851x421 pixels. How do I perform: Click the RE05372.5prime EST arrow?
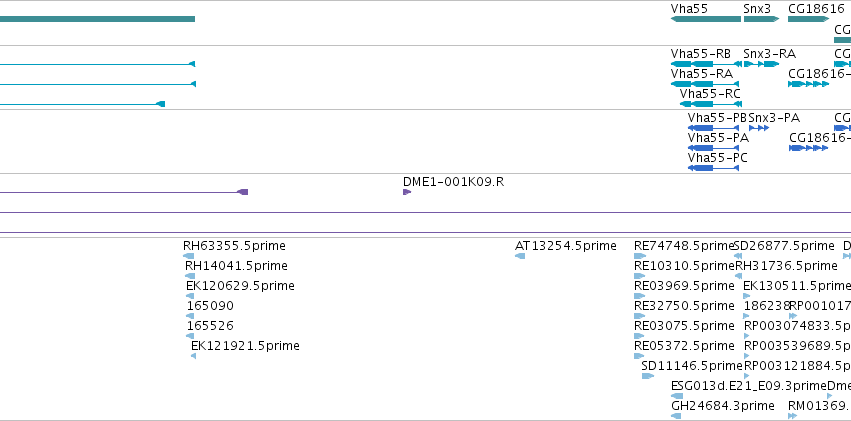click(x=639, y=356)
